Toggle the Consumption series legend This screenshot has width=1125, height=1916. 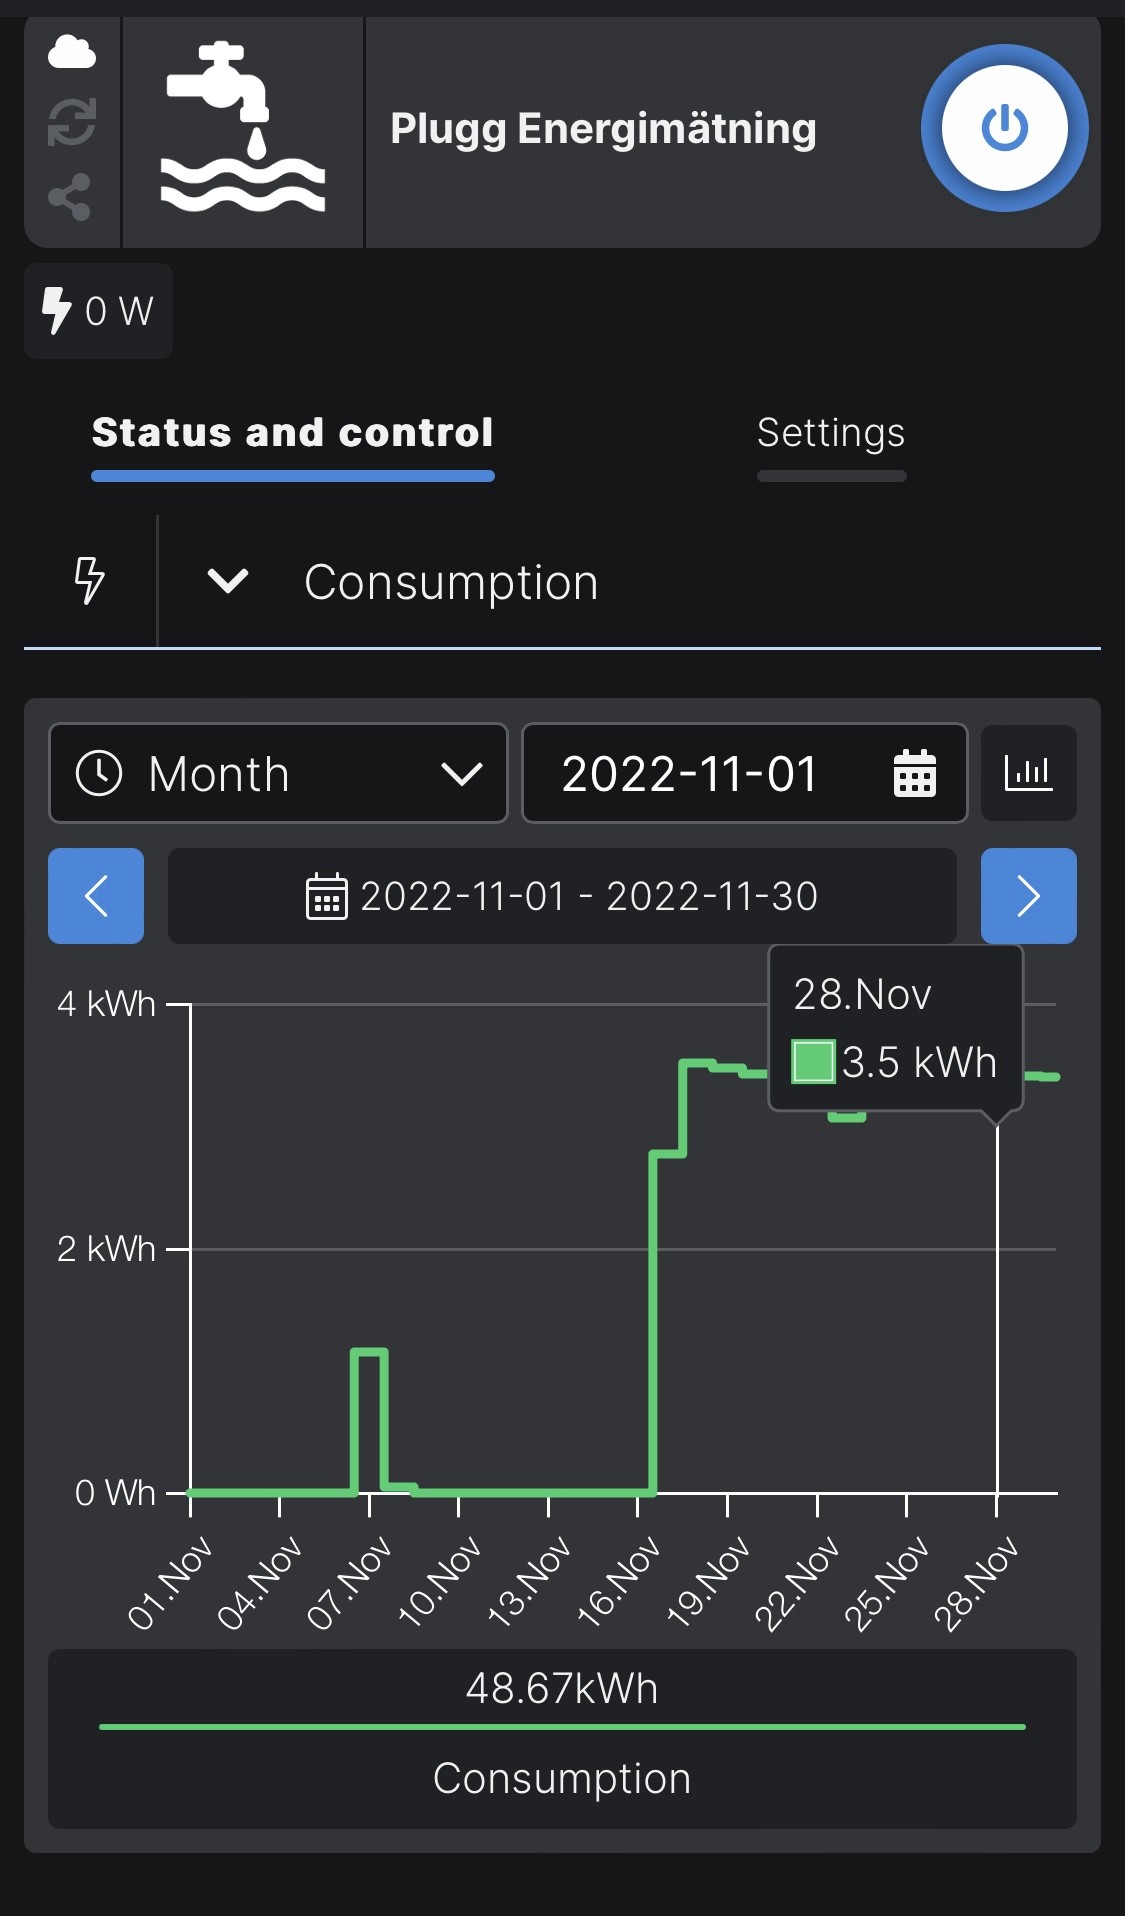(562, 1738)
